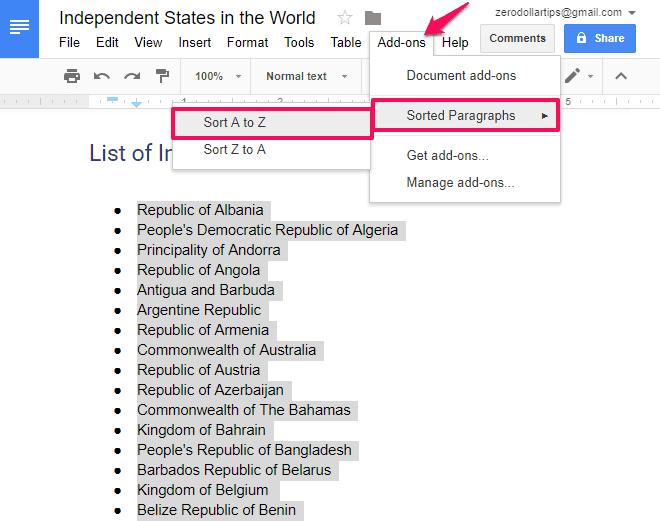Open editing mode dropdown arrow
The image size is (660, 521).
click(x=591, y=77)
